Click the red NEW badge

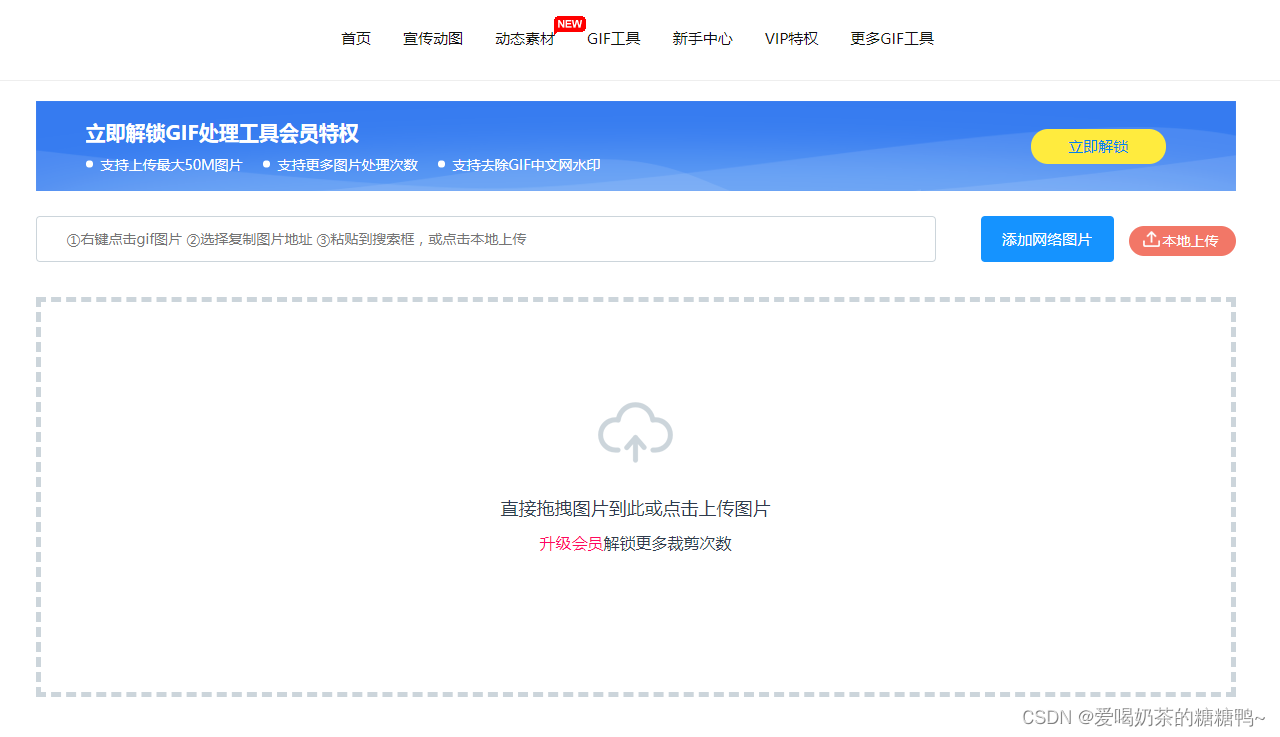point(569,24)
